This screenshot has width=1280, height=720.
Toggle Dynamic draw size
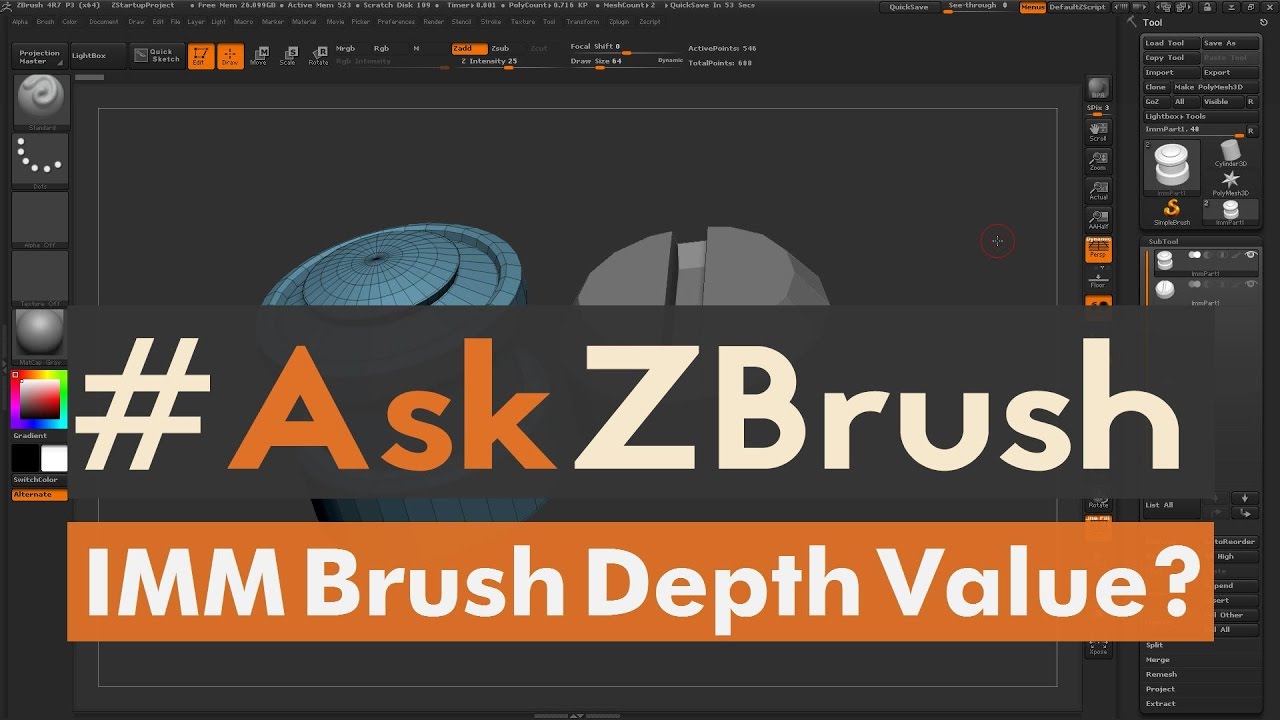tap(670, 61)
